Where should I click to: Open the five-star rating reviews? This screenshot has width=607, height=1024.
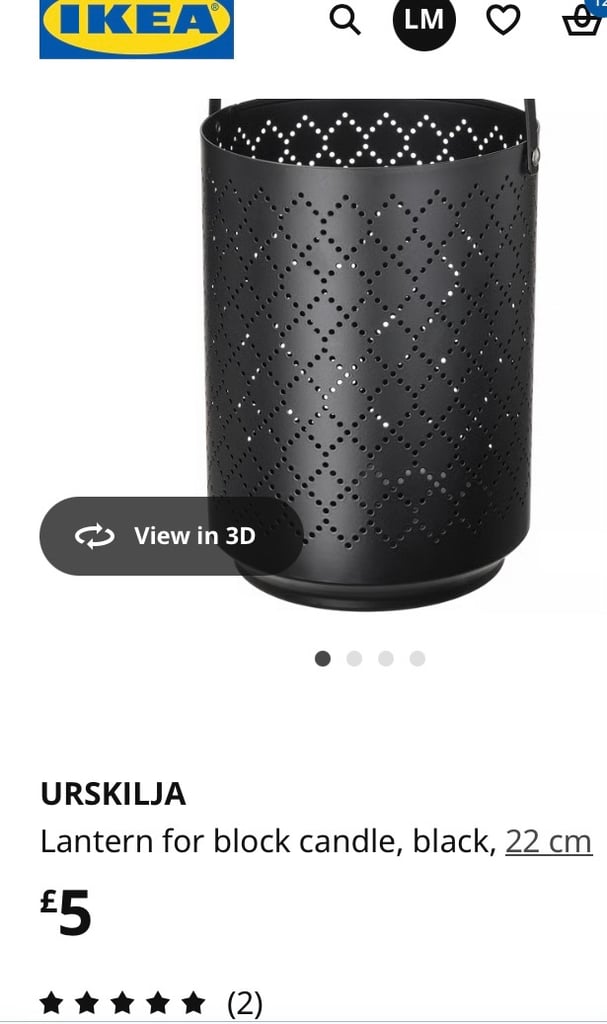(x=122, y=1002)
